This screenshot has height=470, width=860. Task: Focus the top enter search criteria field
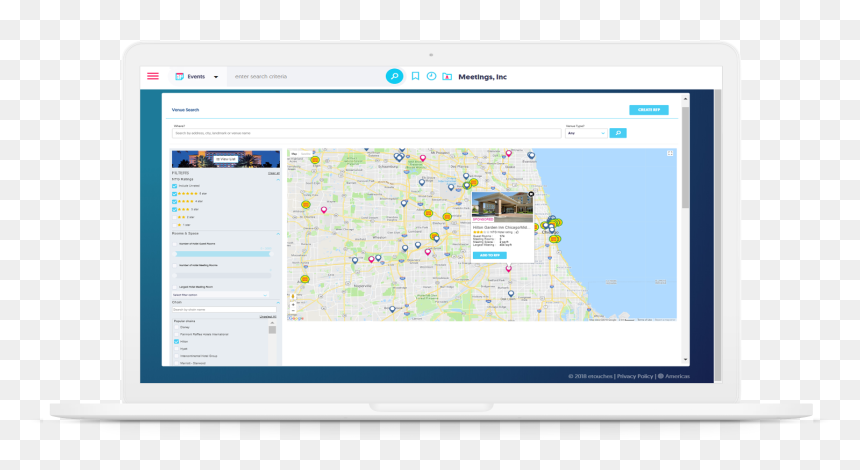tap(307, 77)
